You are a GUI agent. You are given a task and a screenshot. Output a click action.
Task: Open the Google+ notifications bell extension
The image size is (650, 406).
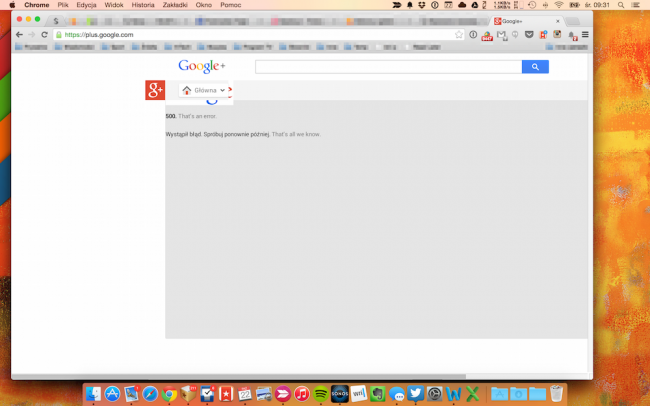click(572, 36)
